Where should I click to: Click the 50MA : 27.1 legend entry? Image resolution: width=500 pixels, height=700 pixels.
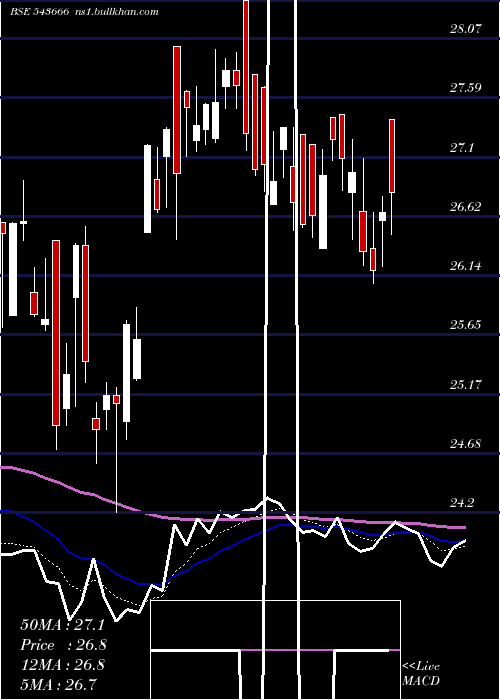pos(62,625)
